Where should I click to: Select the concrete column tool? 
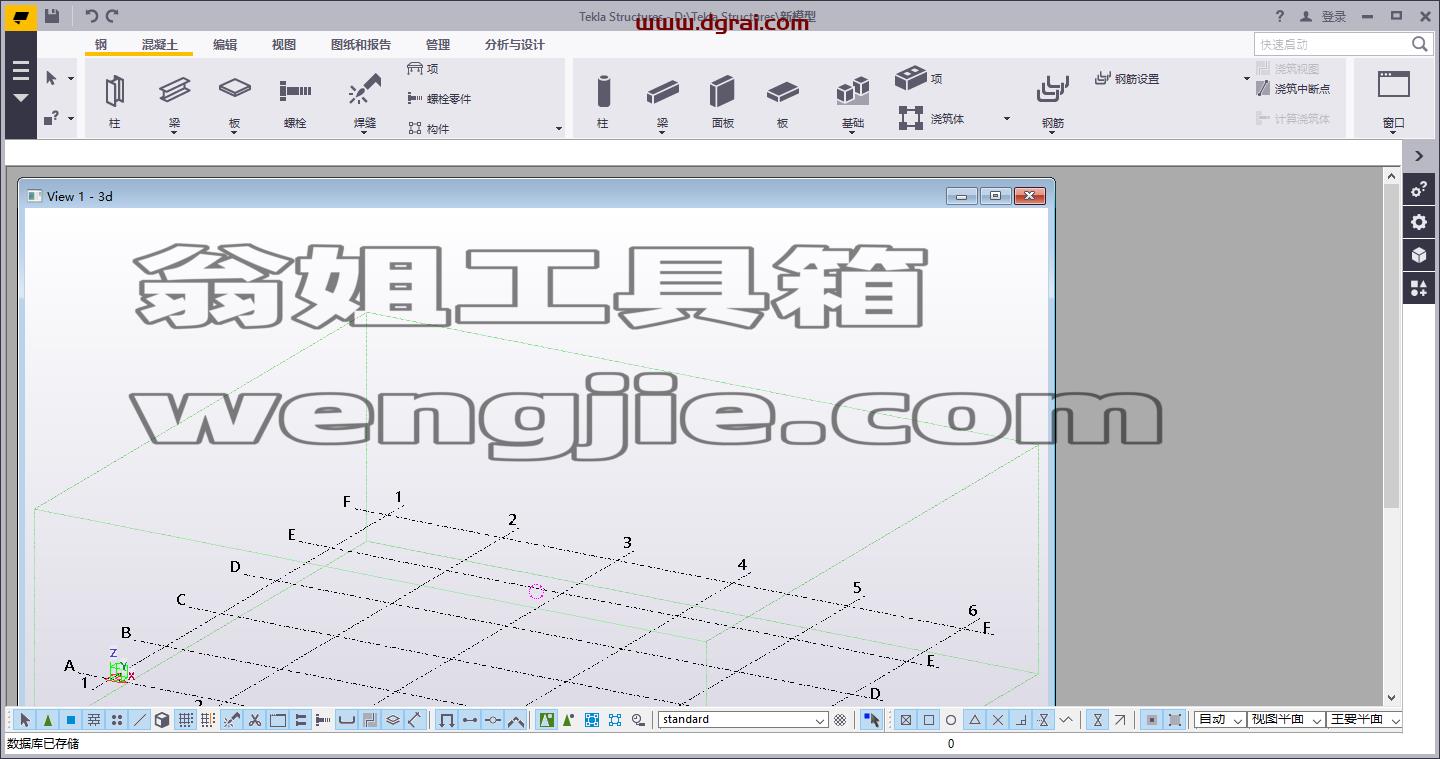[602, 100]
